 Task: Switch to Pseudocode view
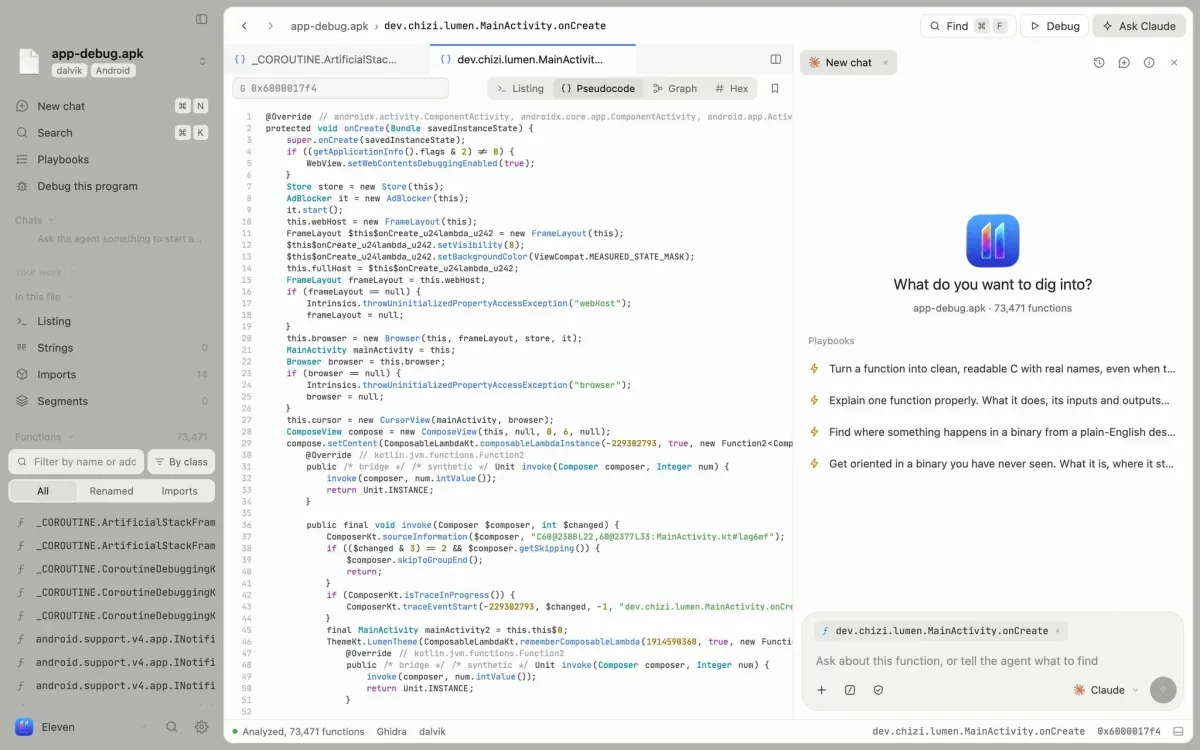pyautogui.click(x=598, y=88)
